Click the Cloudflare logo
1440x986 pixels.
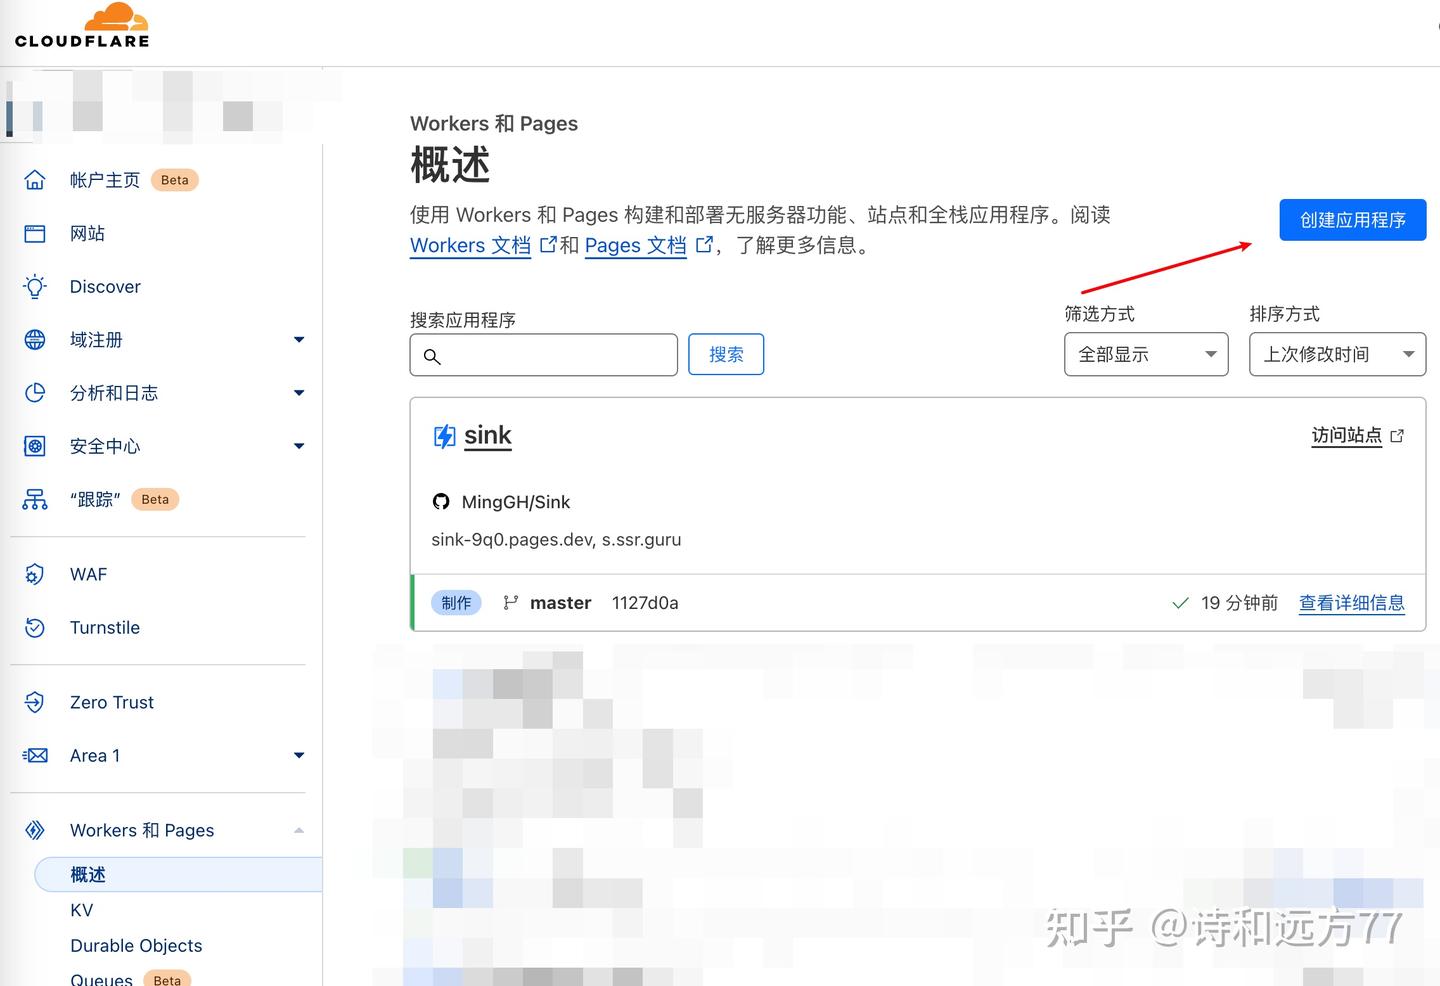82,26
